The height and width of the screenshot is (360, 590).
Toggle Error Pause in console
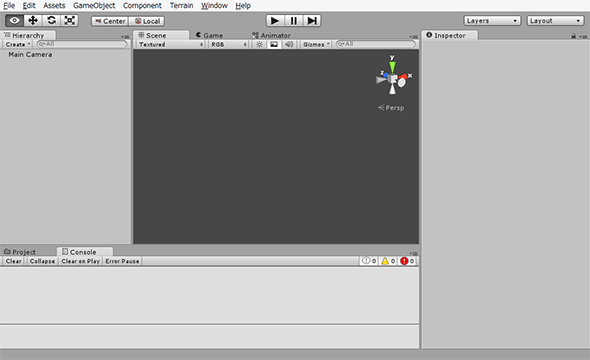122,261
